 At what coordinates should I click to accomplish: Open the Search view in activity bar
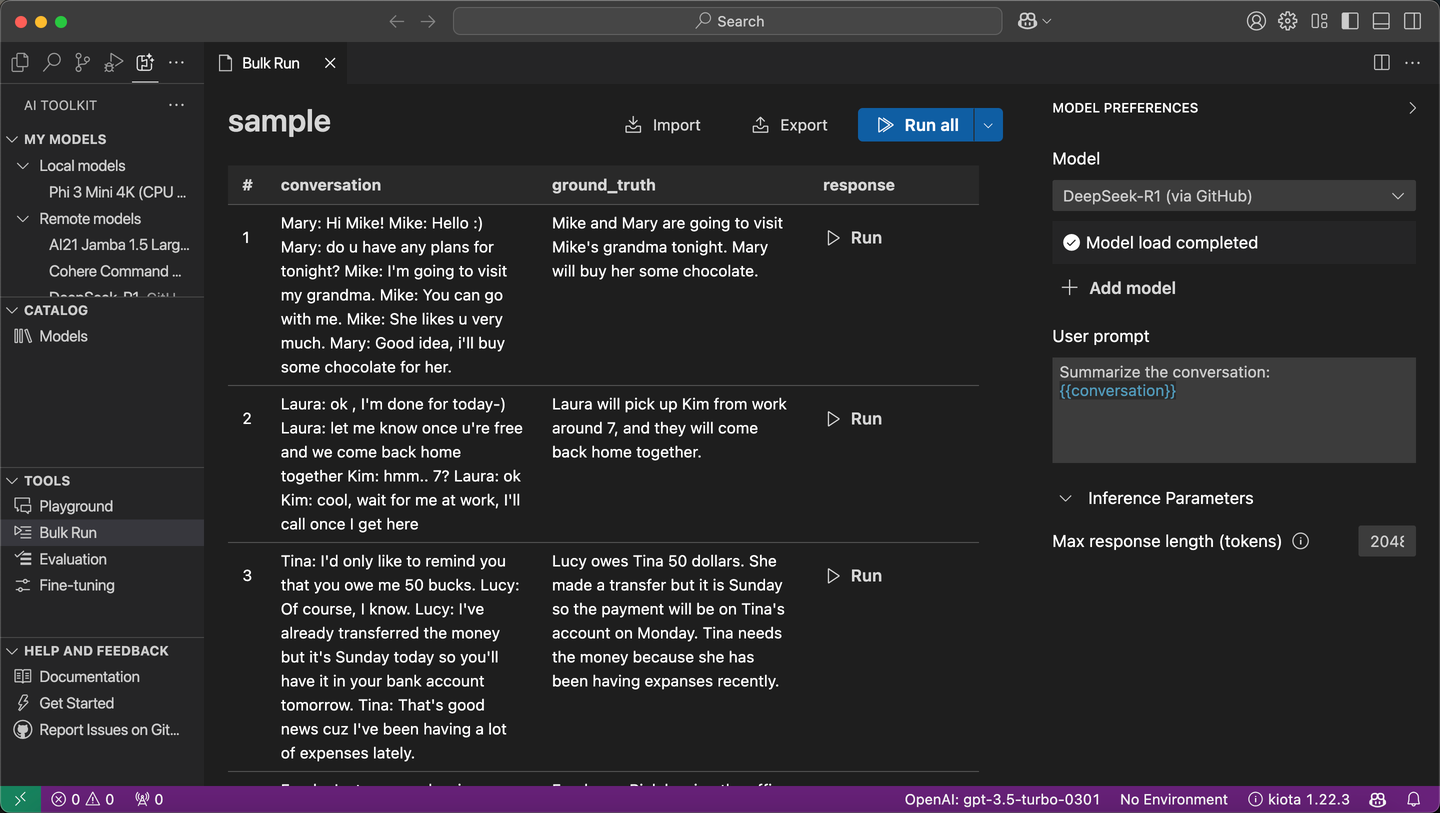point(52,63)
